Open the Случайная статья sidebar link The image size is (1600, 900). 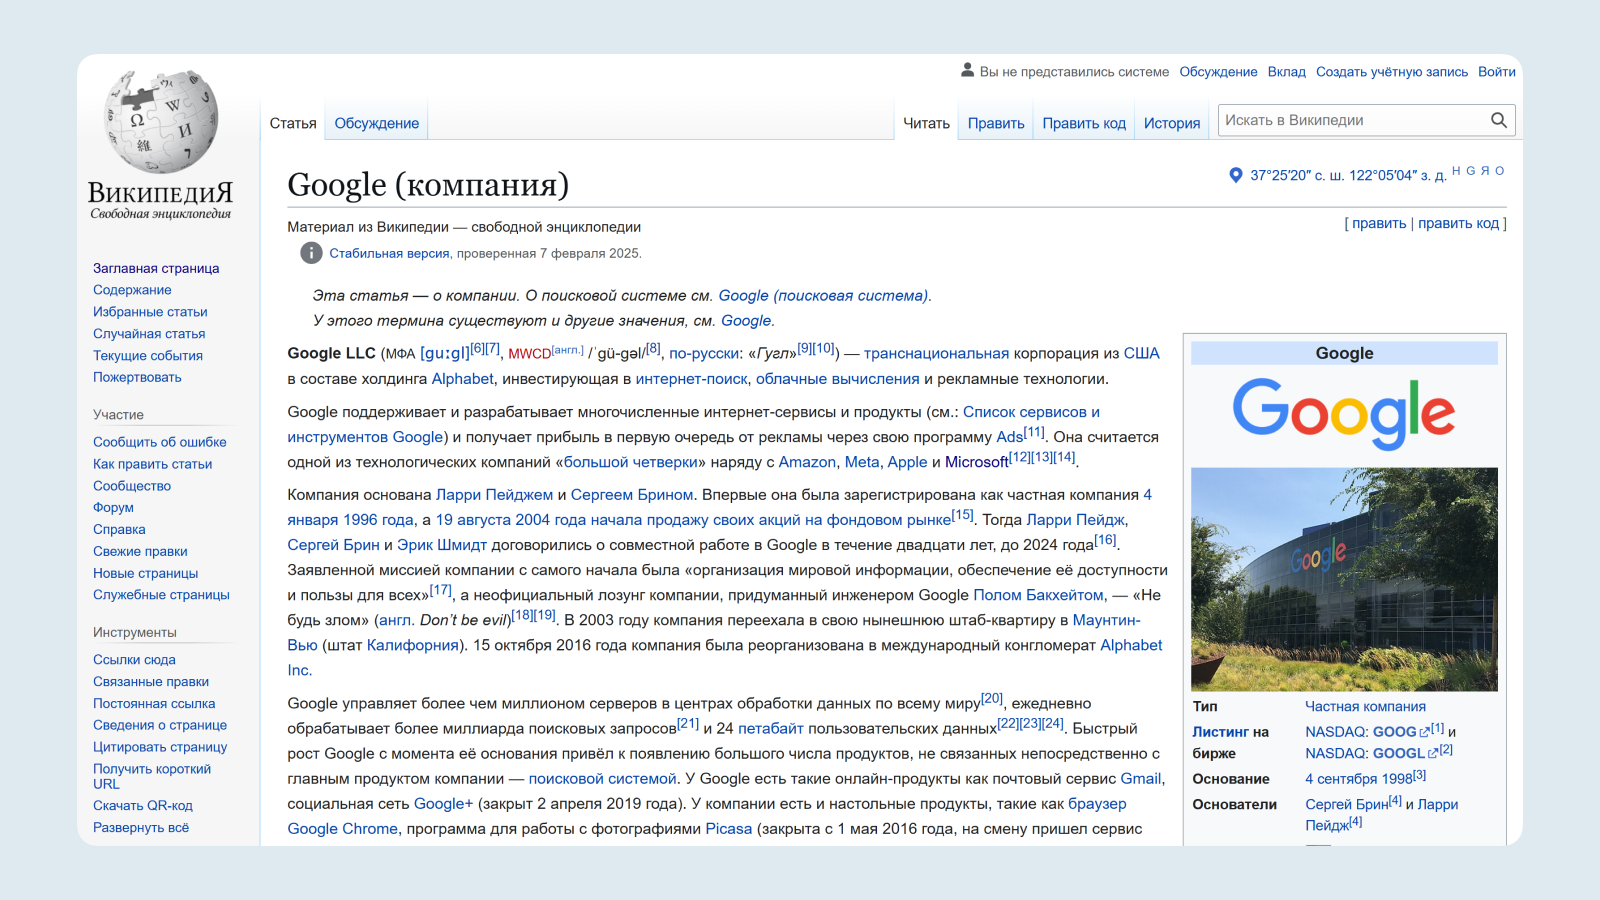pos(151,333)
